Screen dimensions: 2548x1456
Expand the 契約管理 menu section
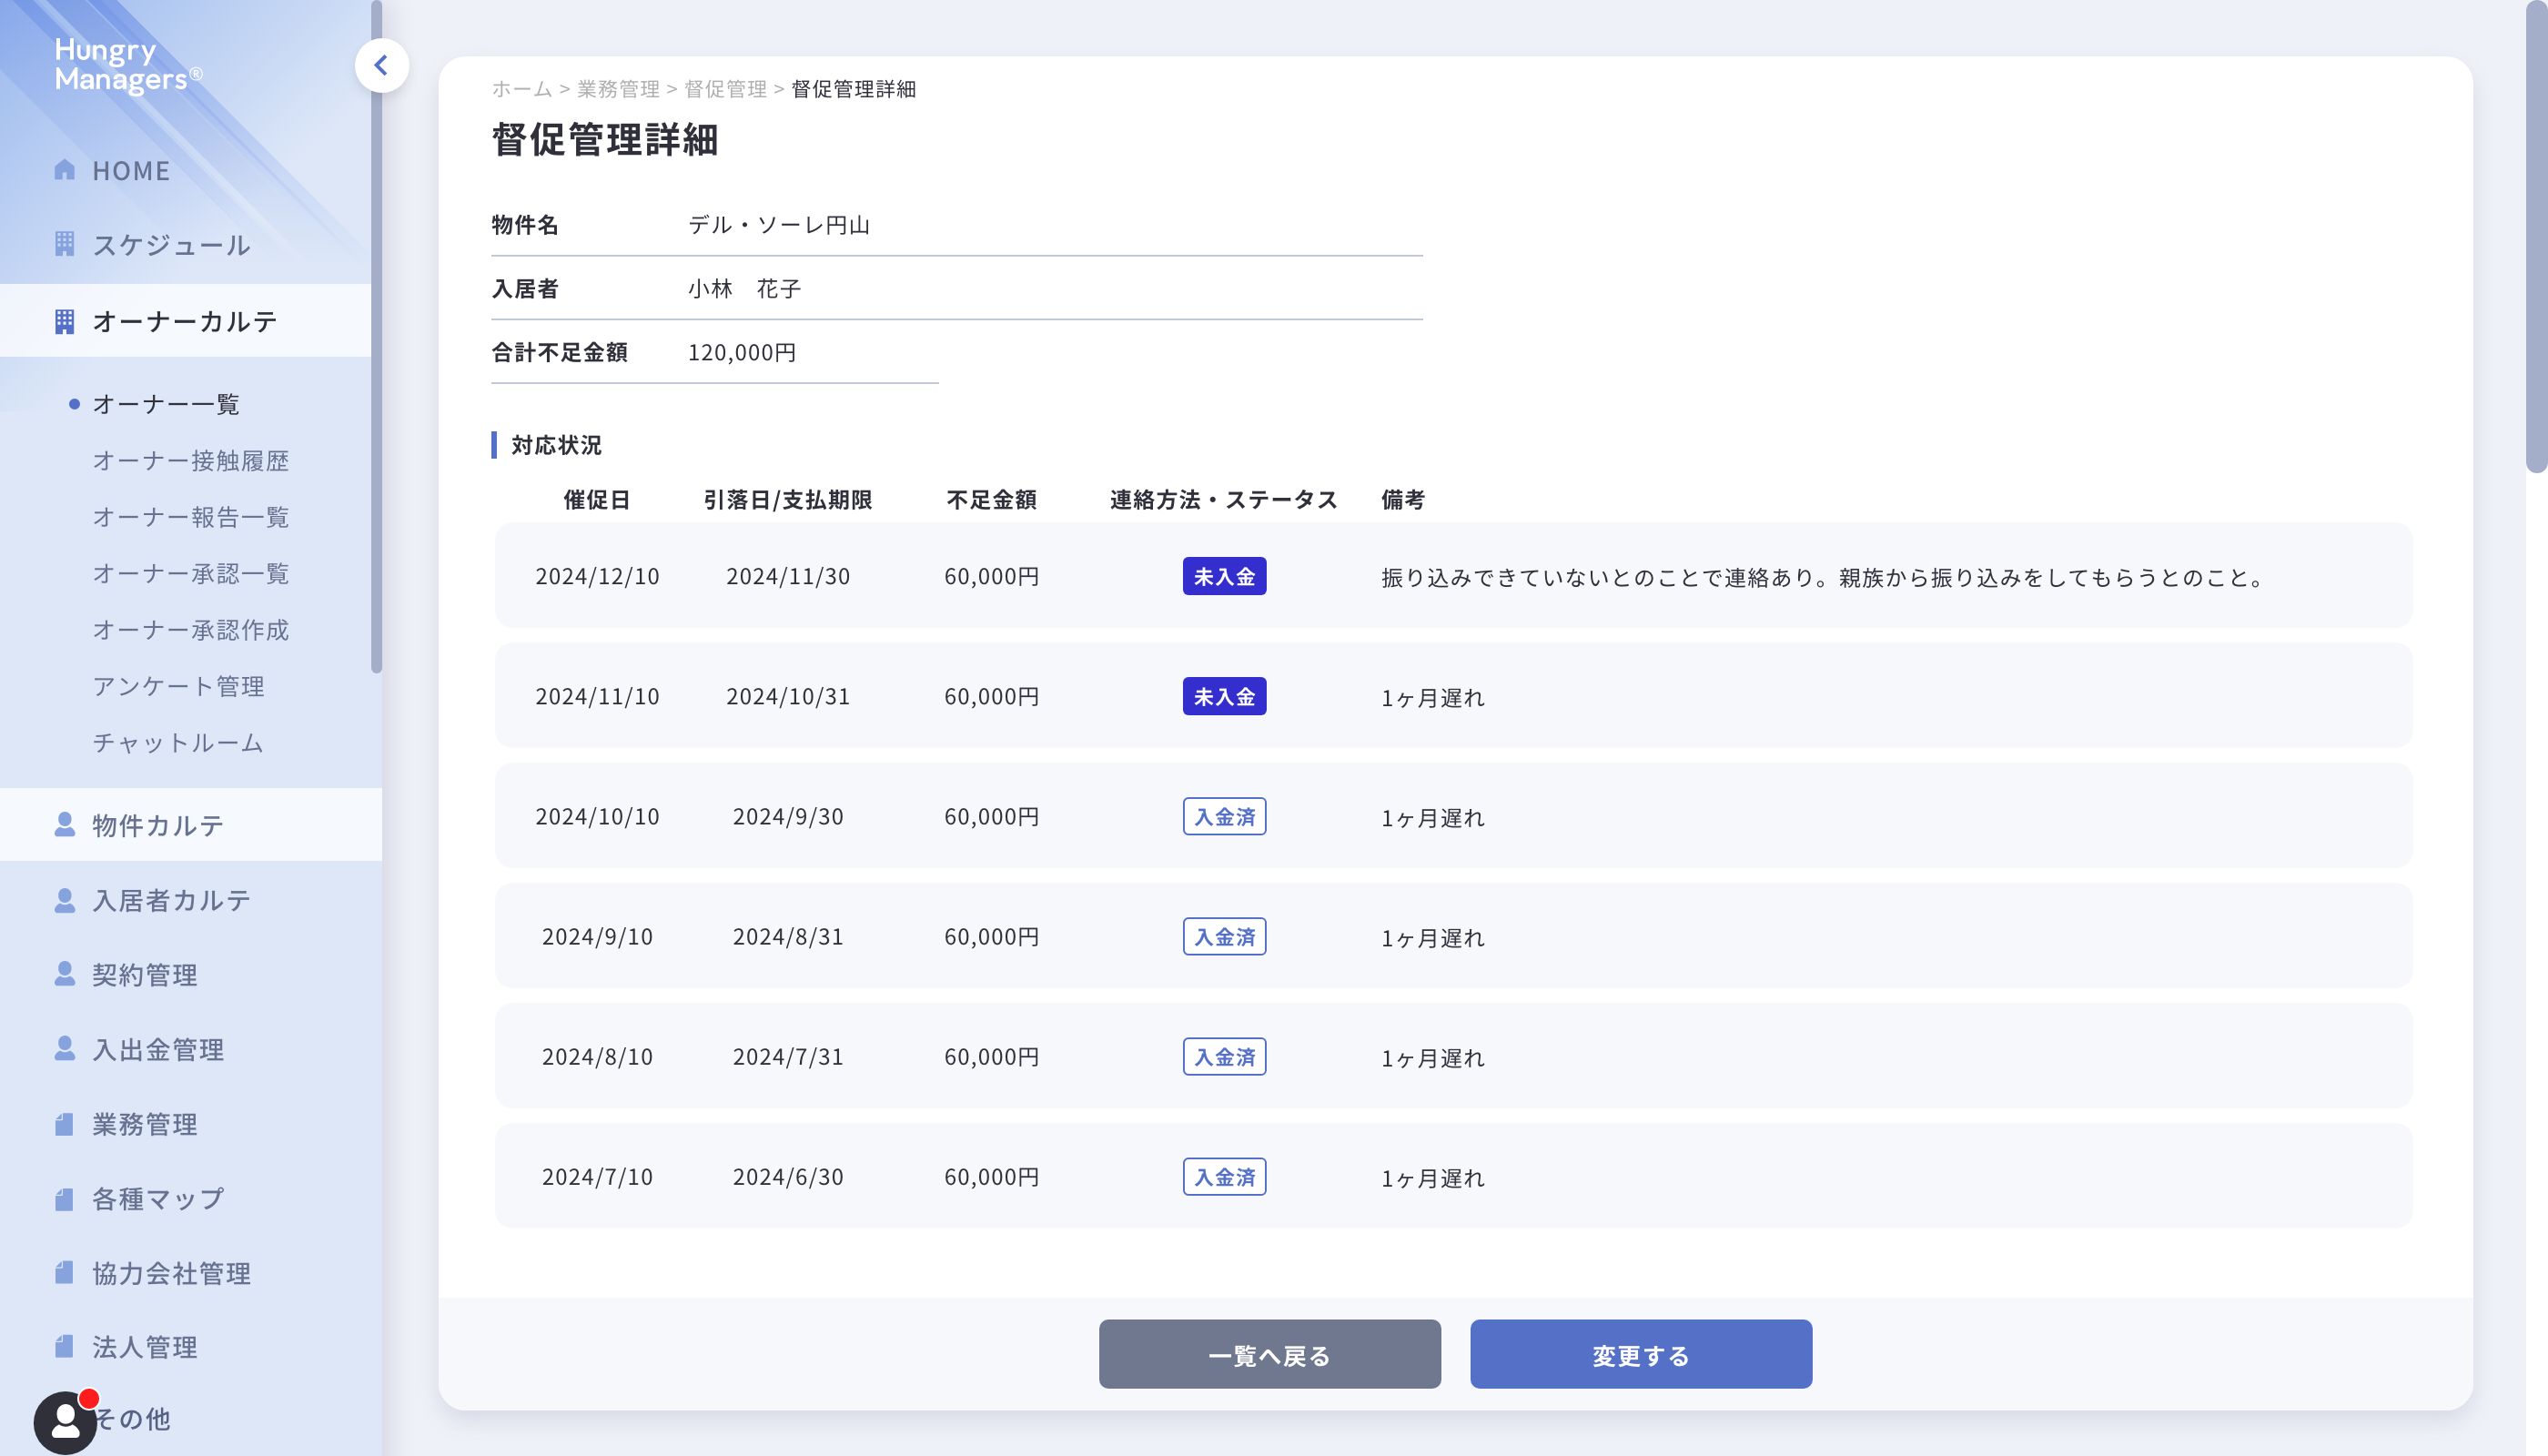pos(145,974)
